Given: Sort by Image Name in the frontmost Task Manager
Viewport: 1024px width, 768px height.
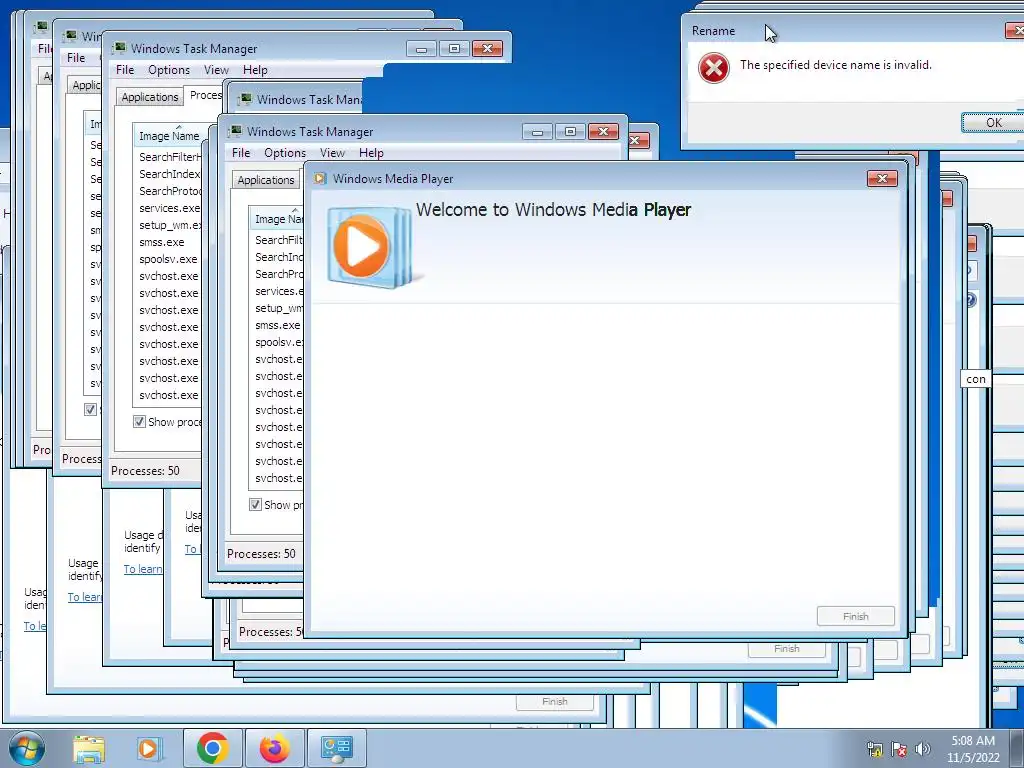Looking at the screenshot, I should 278,219.
